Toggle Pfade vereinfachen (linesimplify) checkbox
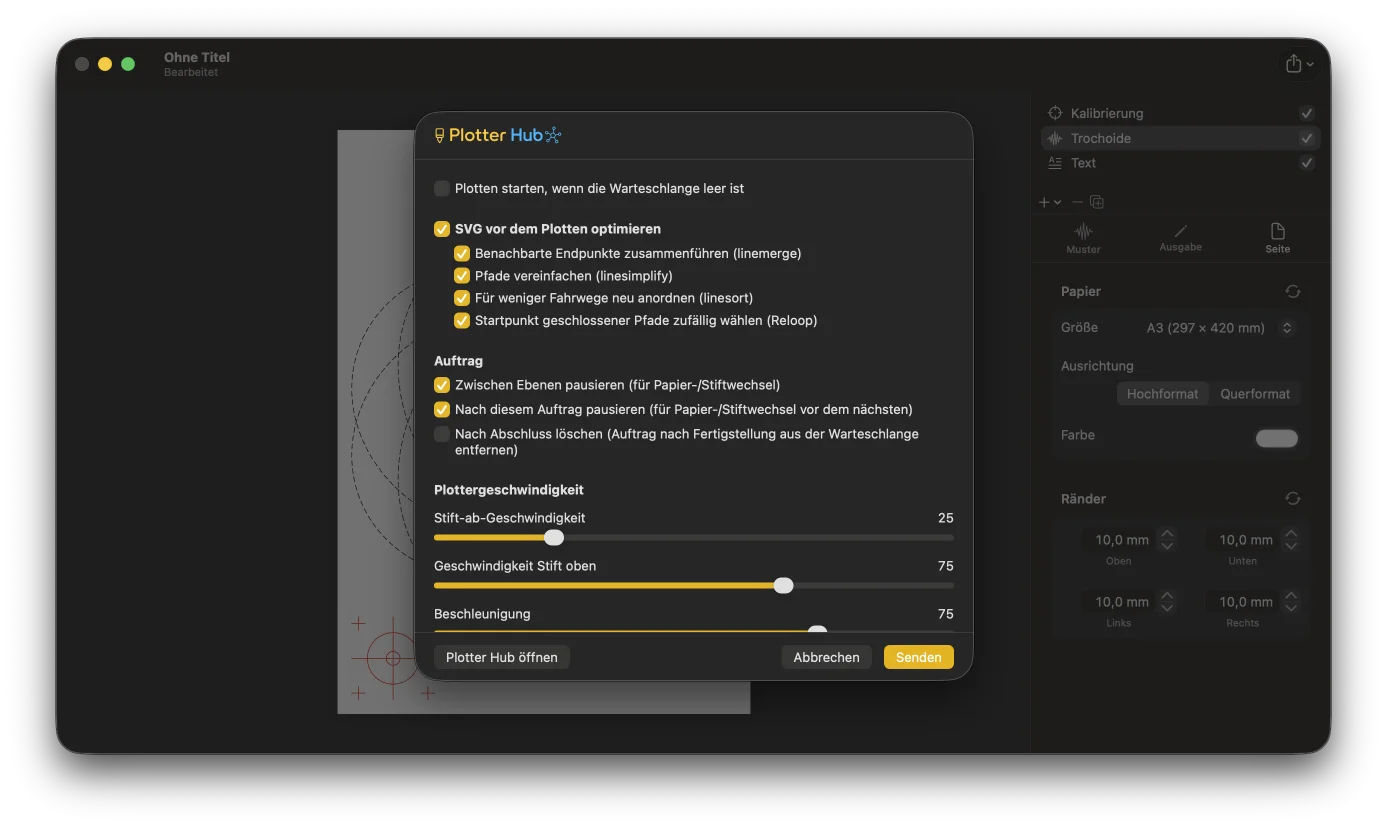This screenshot has width=1387, height=828. [x=462, y=276]
